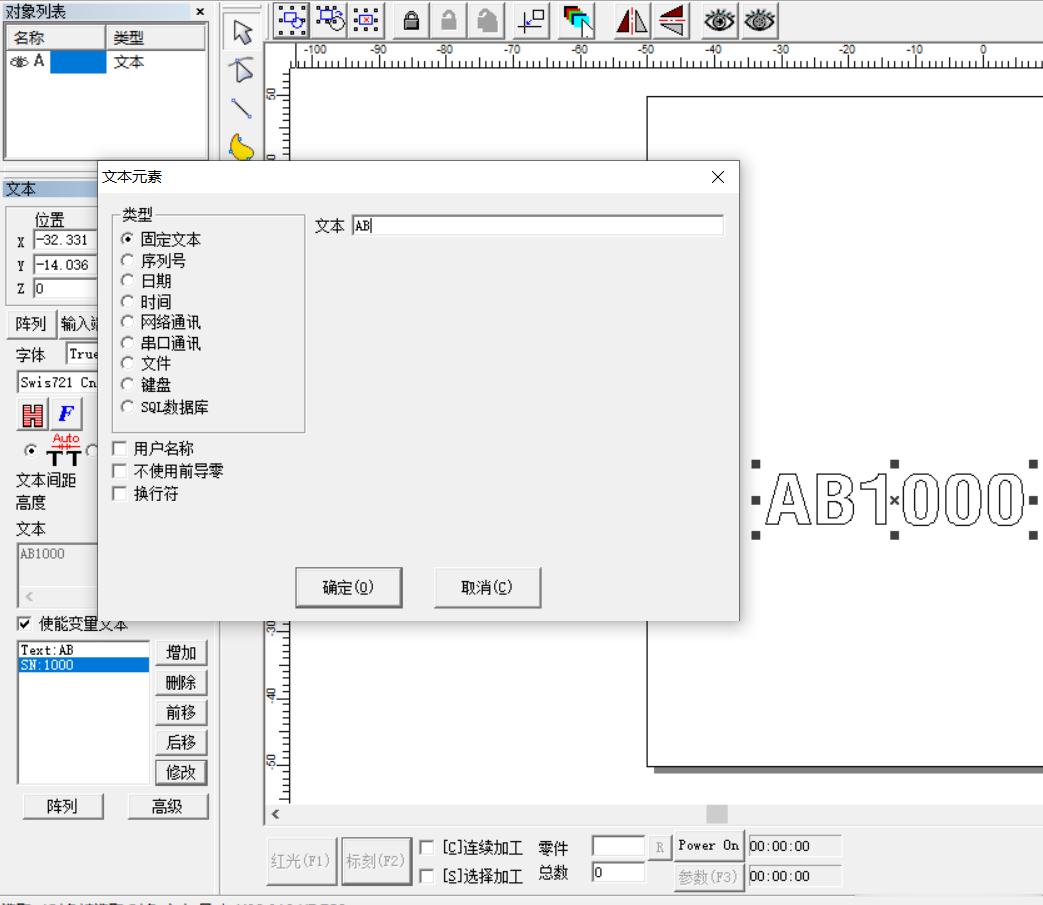Screen dimensions: 1043x905
Task: Mirror object horizontally
Action: (631, 21)
